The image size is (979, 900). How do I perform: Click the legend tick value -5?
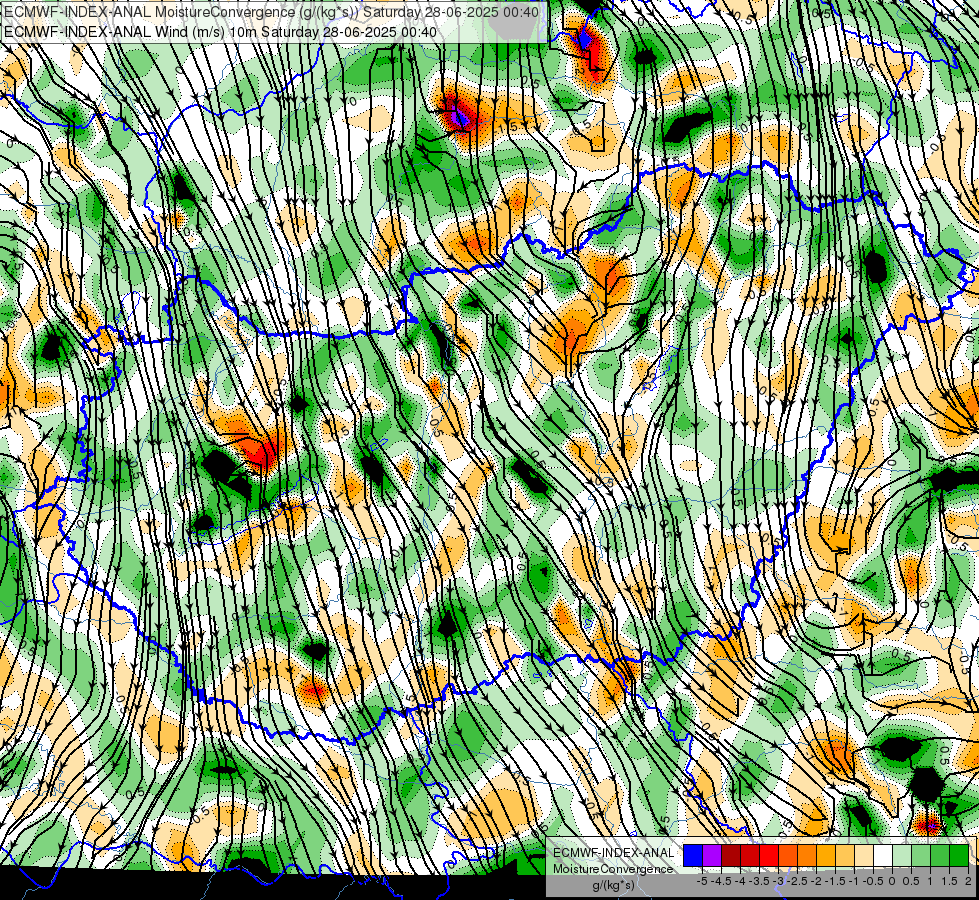(702, 881)
